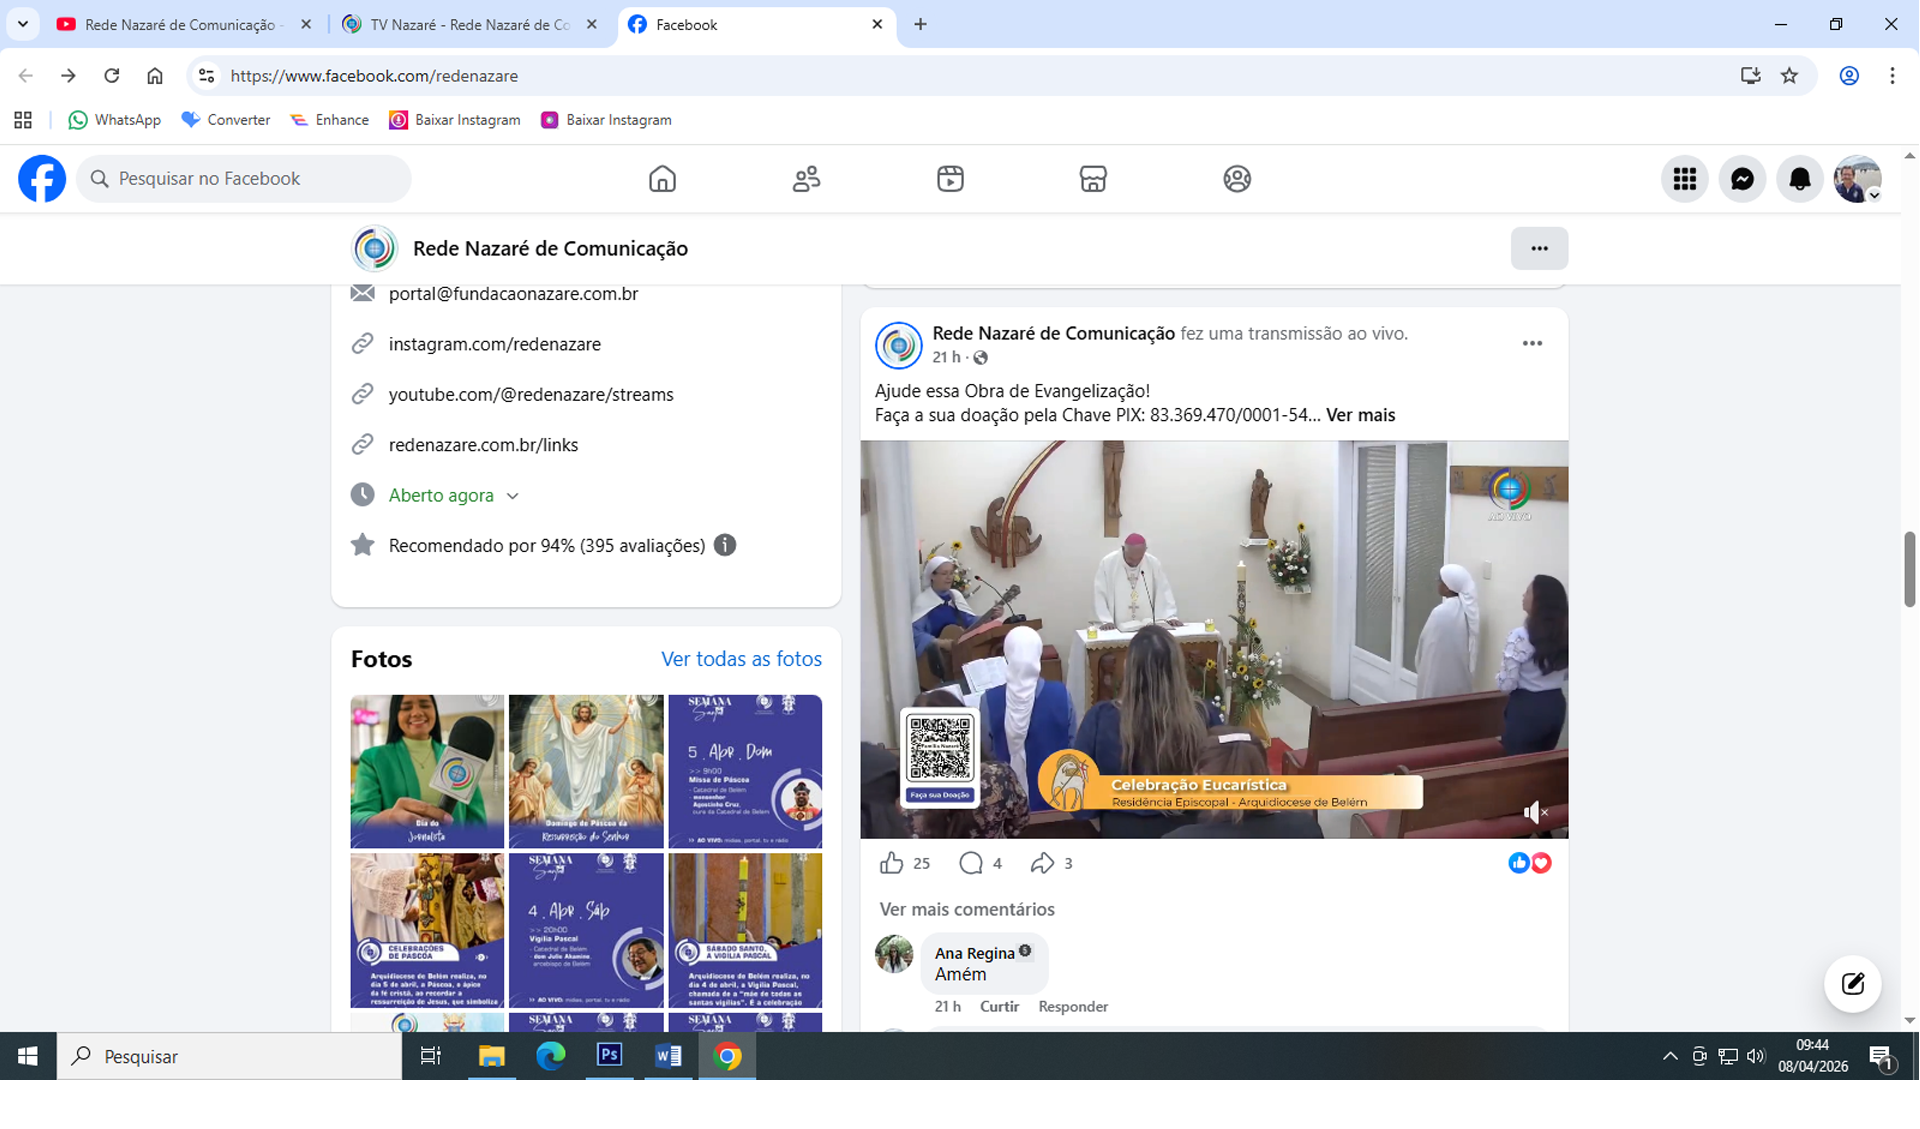Open the Friends icon in navbar
1920x1129 pixels.
806,179
